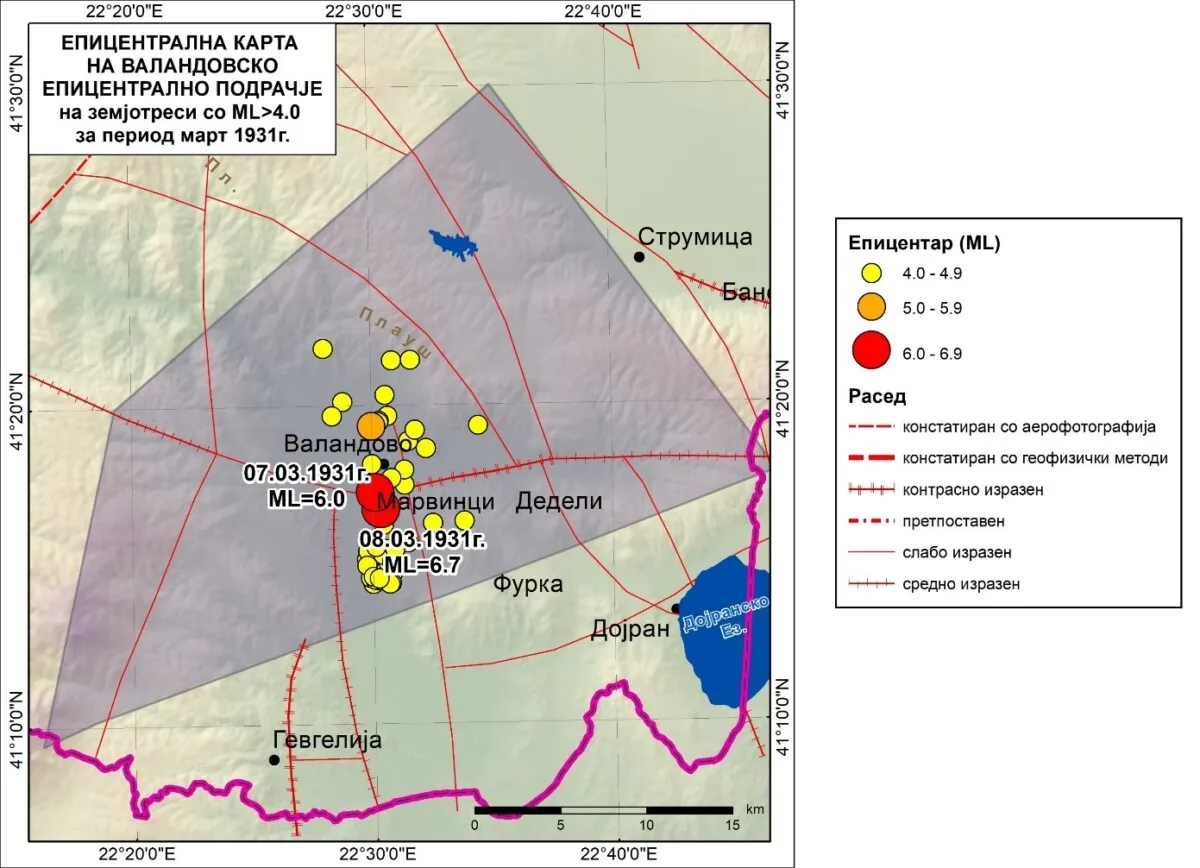The image size is (1200, 868).
Task: Click the dashed line symbol for аерофотографија fault
Action: pos(869,427)
